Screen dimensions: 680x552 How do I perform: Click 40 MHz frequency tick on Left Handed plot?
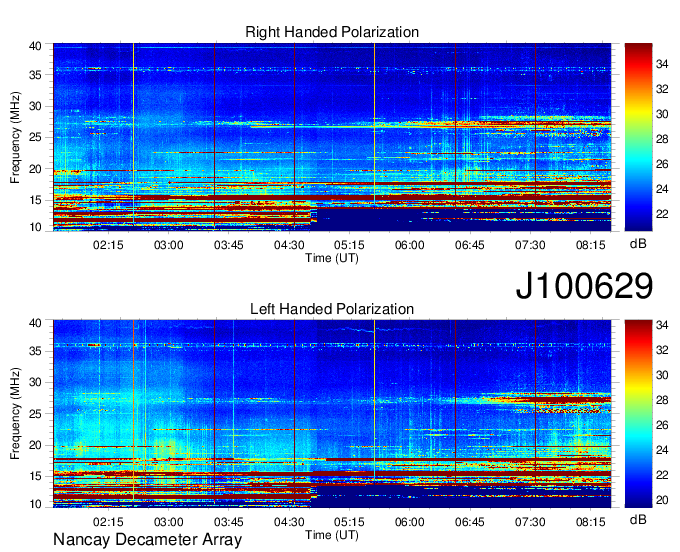click(35, 323)
